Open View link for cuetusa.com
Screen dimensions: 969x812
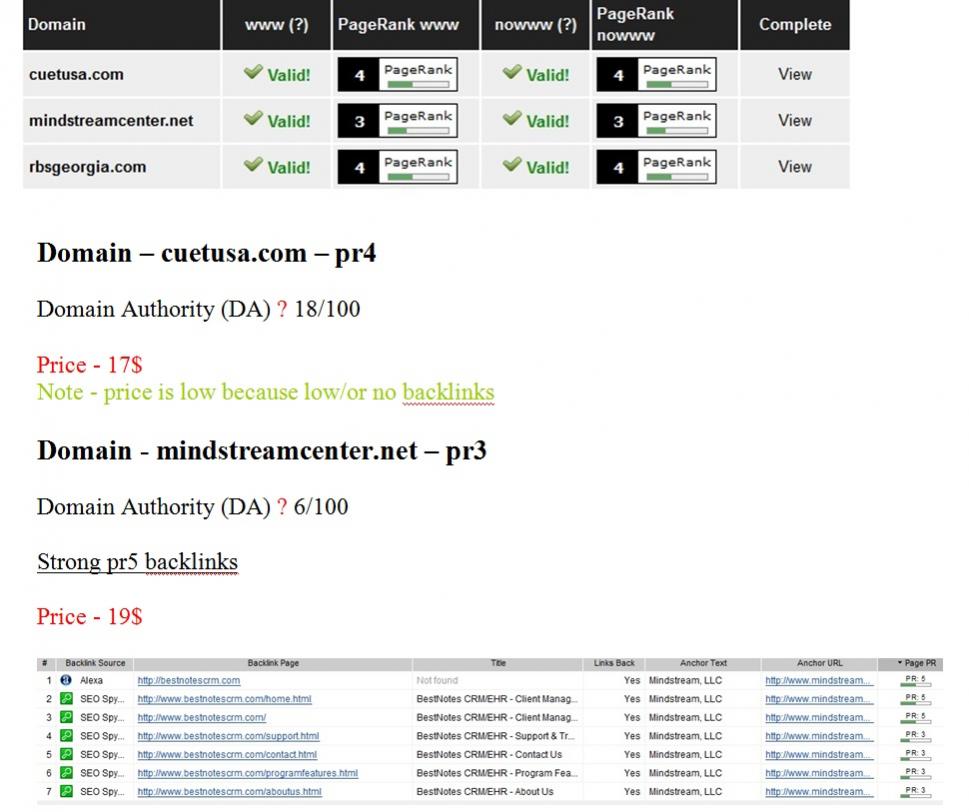795,74
